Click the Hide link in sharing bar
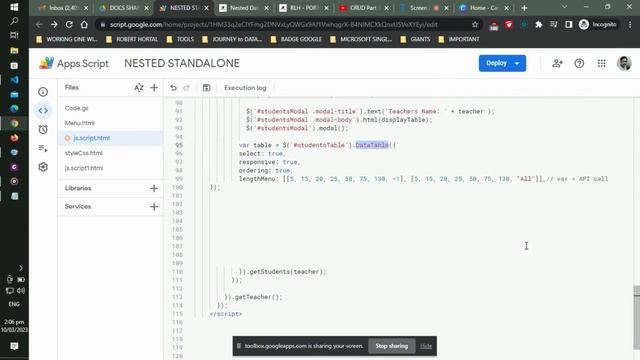Screen dimensions: 640x360 tap(426, 346)
